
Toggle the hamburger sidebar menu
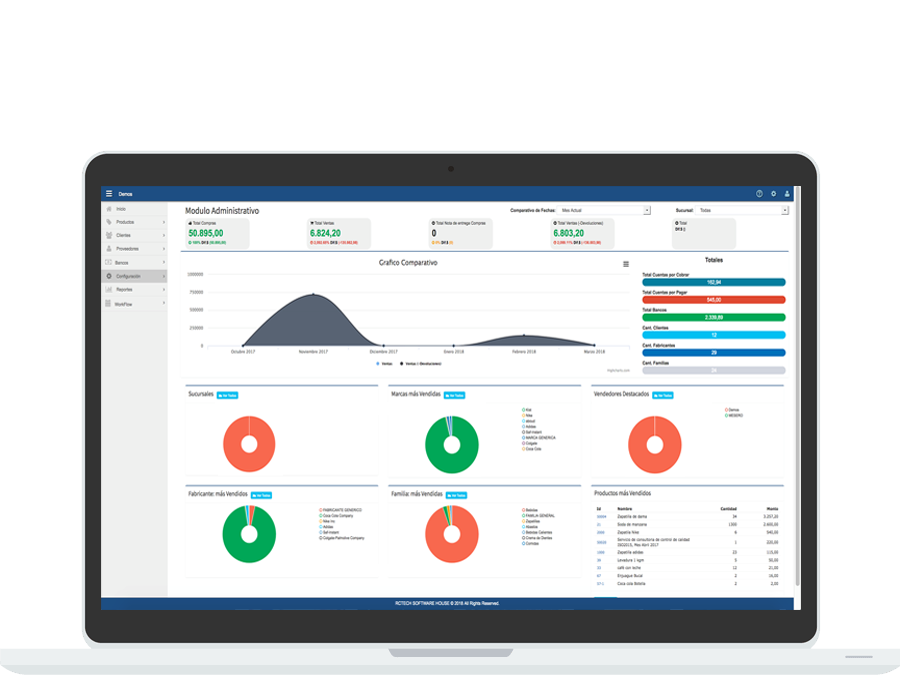click(x=109, y=193)
